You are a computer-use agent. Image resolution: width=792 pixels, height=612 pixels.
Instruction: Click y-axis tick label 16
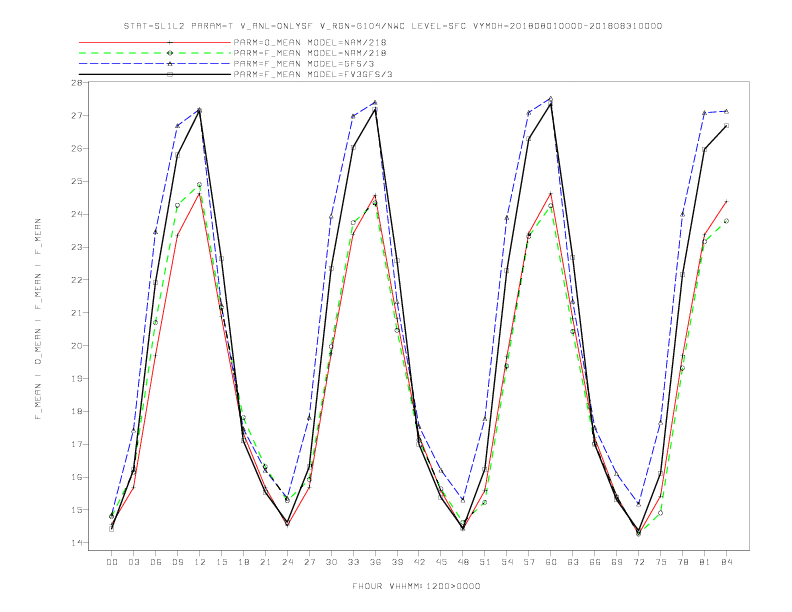(x=76, y=477)
